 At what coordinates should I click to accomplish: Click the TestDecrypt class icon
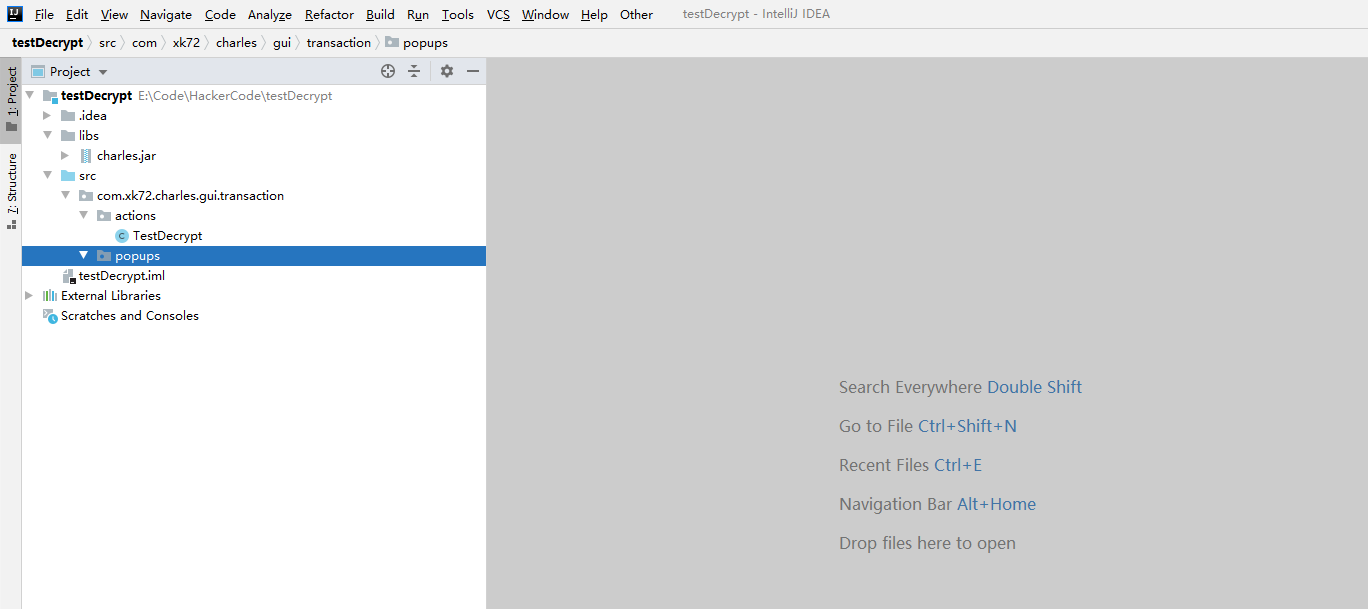(x=122, y=236)
